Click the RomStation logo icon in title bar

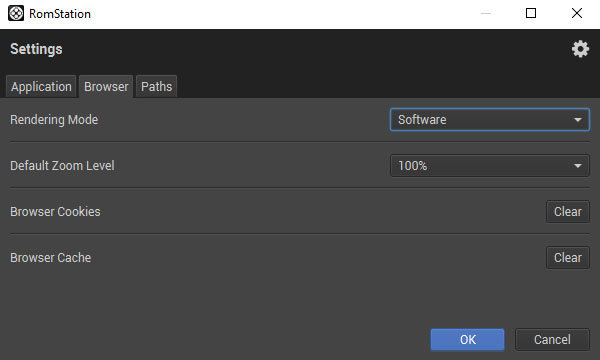[16, 13]
